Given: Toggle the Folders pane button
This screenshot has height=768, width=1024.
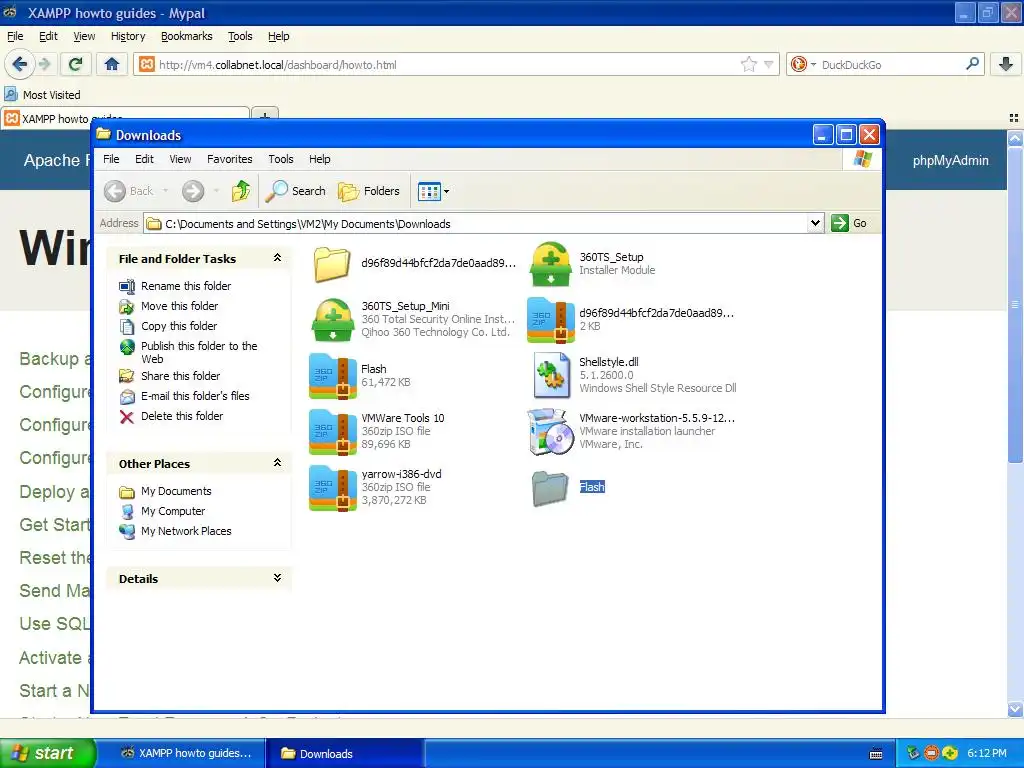Looking at the screenshot, I should pyautogui.click(x=369, y=191).
